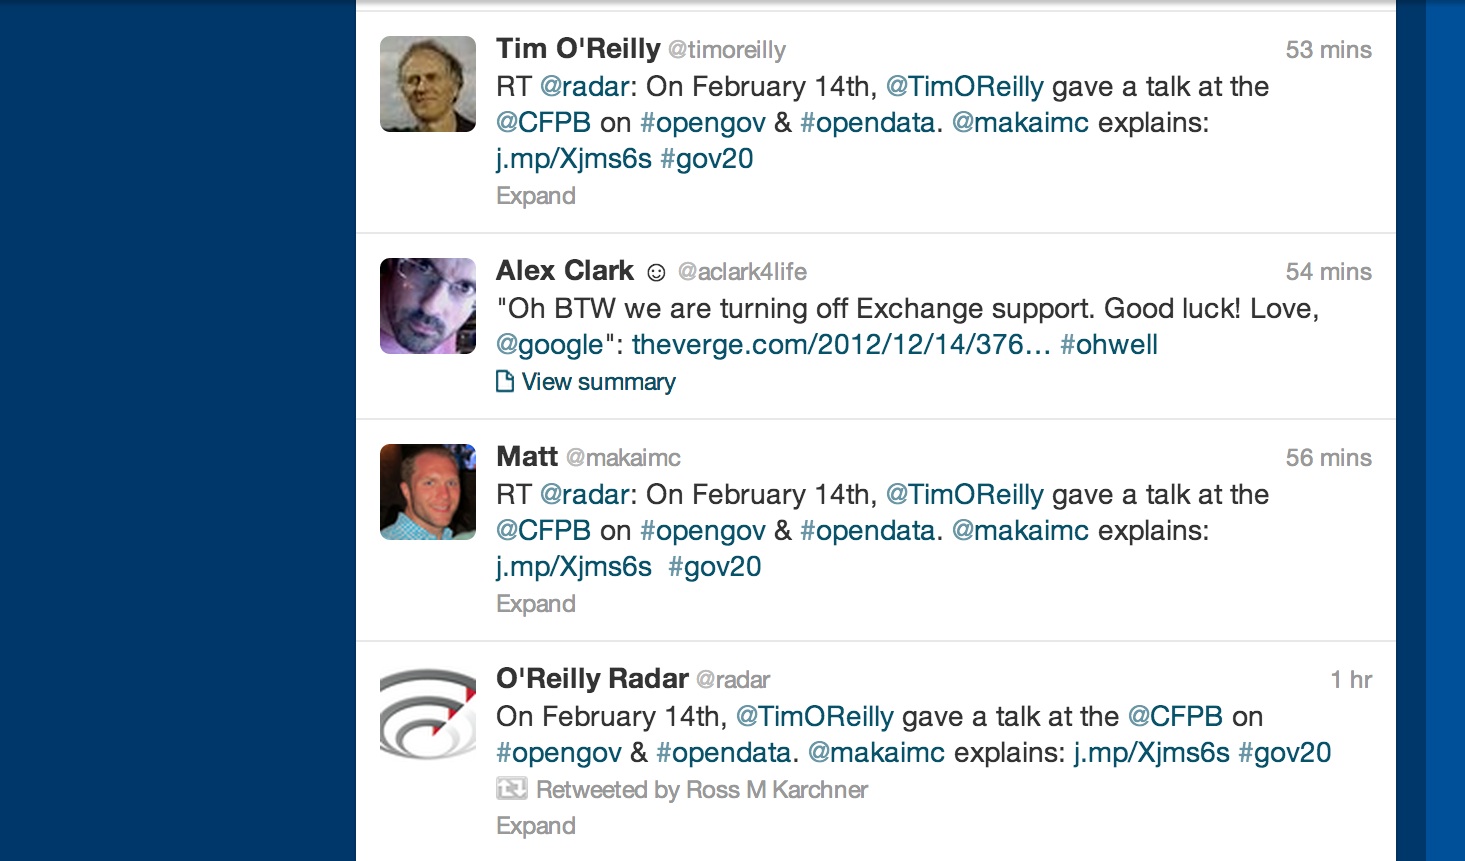The height and width of the screenshot is (861, 1465).
Task: Click @google mention in Alex Clark's tweet
Action: pyautogui.click(x=550, y=346)
